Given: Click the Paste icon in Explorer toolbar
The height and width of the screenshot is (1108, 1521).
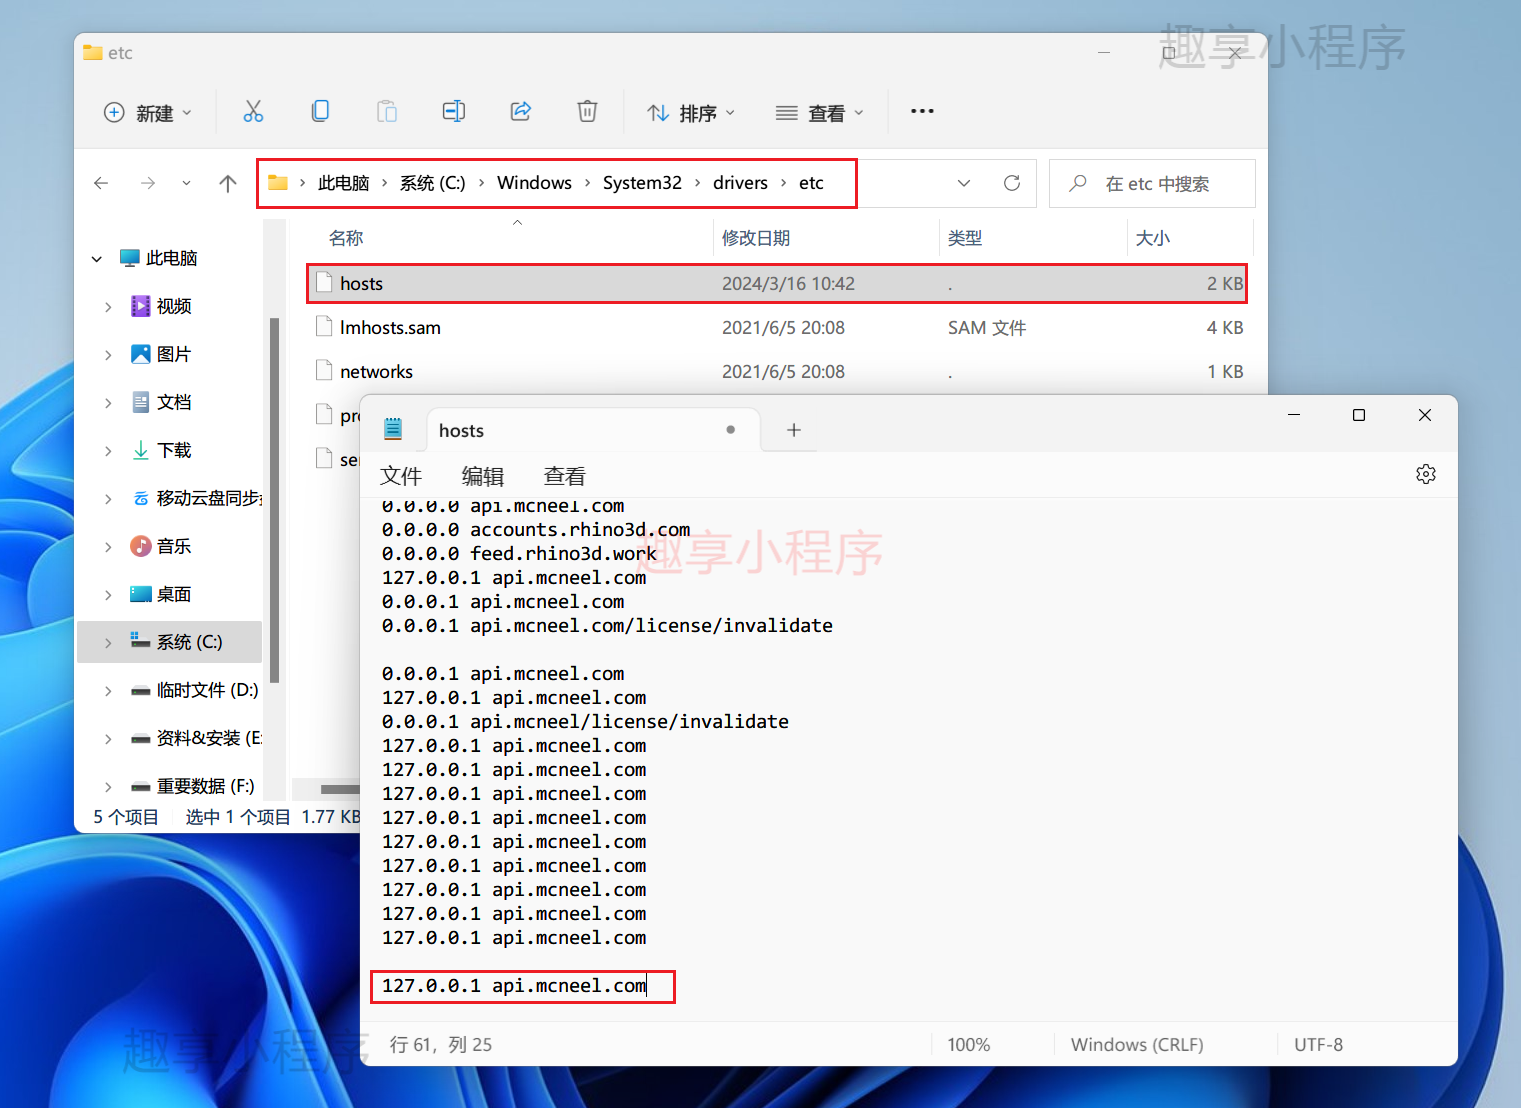Looking at the screenshot, I should (387, 112).
